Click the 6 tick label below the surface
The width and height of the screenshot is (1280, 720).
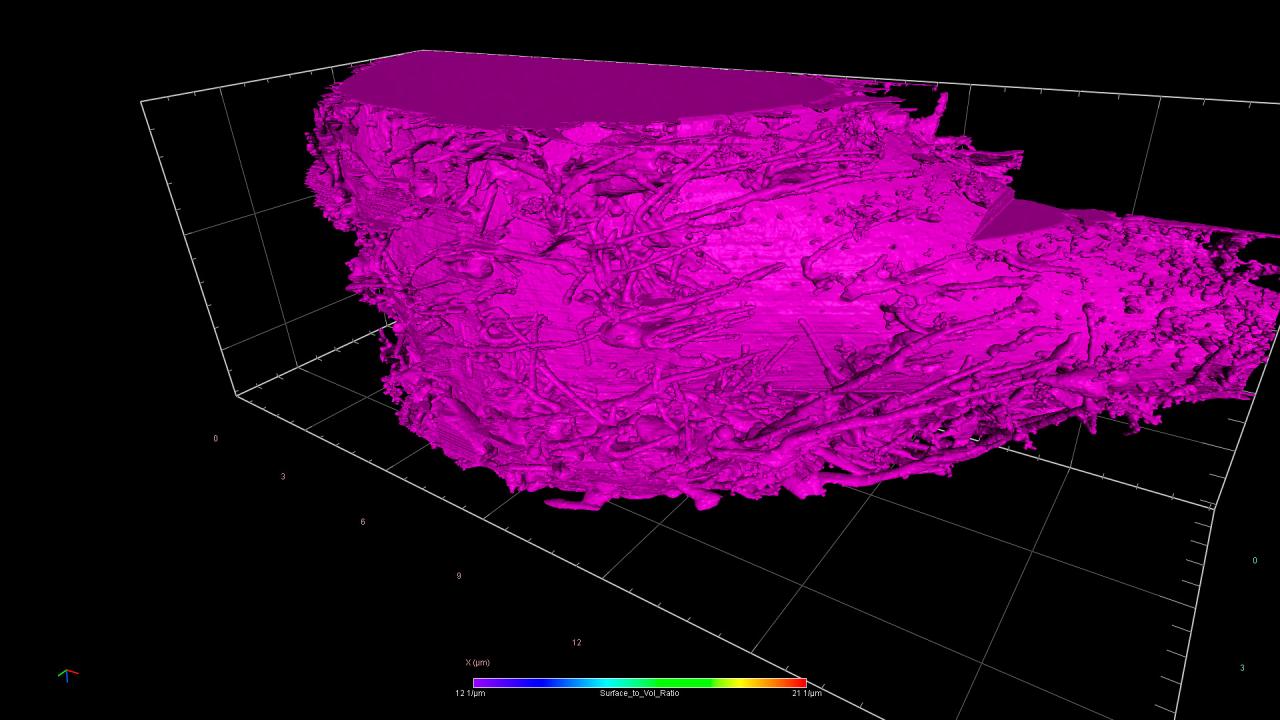[363, 521]
